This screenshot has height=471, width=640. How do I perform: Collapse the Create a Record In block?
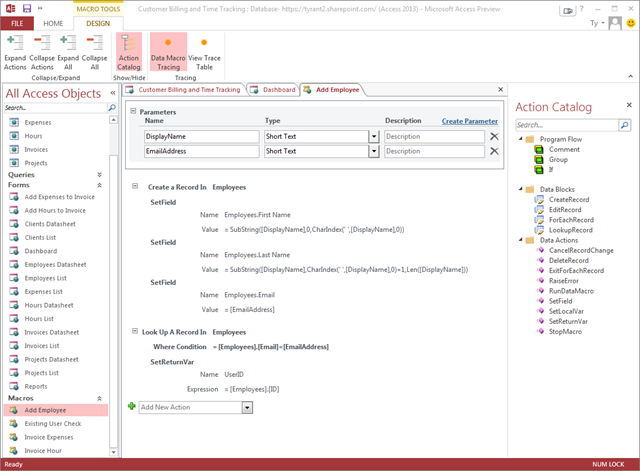point(135,186)
